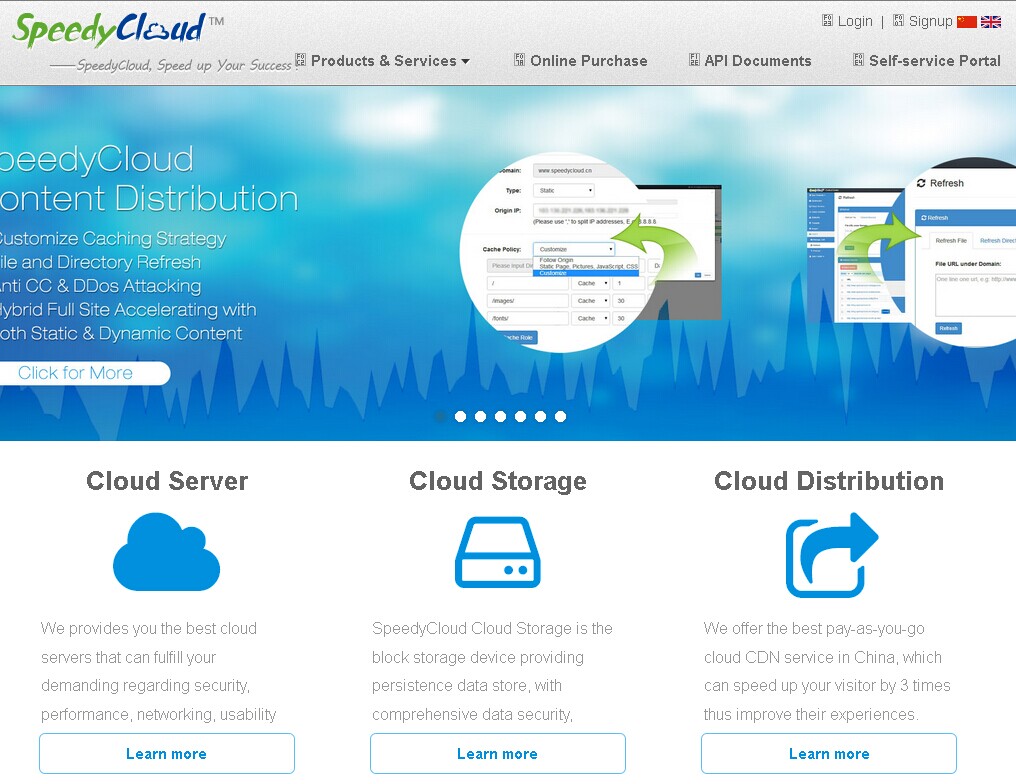Click the Cloud Server cloud icon
The image size is (1016, 784).
(x=167, y=552)
